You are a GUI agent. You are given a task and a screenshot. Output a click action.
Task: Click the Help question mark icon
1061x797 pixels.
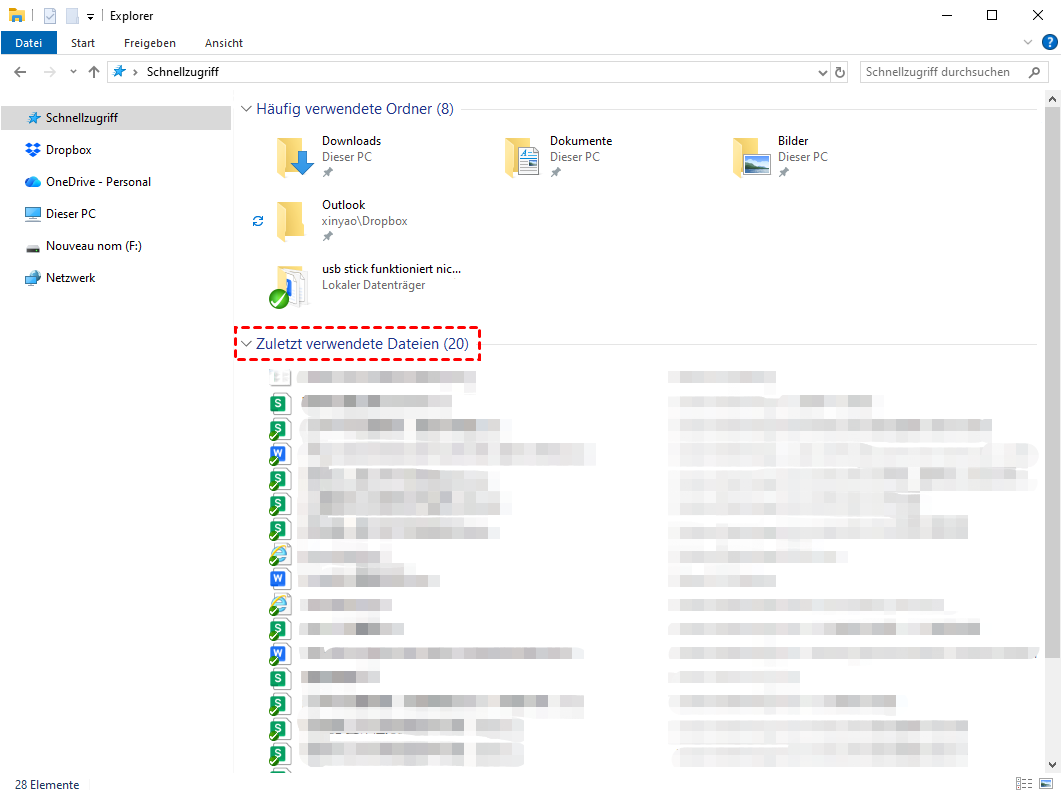click(x=1049, y=42)
